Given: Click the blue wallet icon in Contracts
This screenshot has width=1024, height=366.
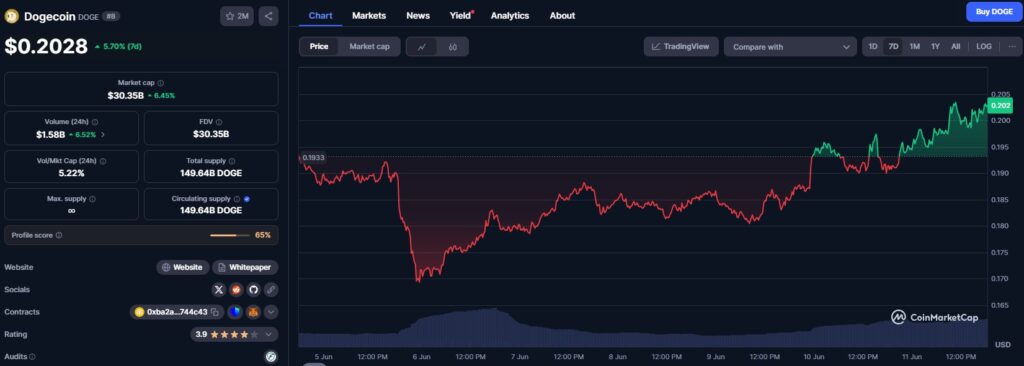Looking at the screenshot, I should pyautogui.click(x=235, y=312).
